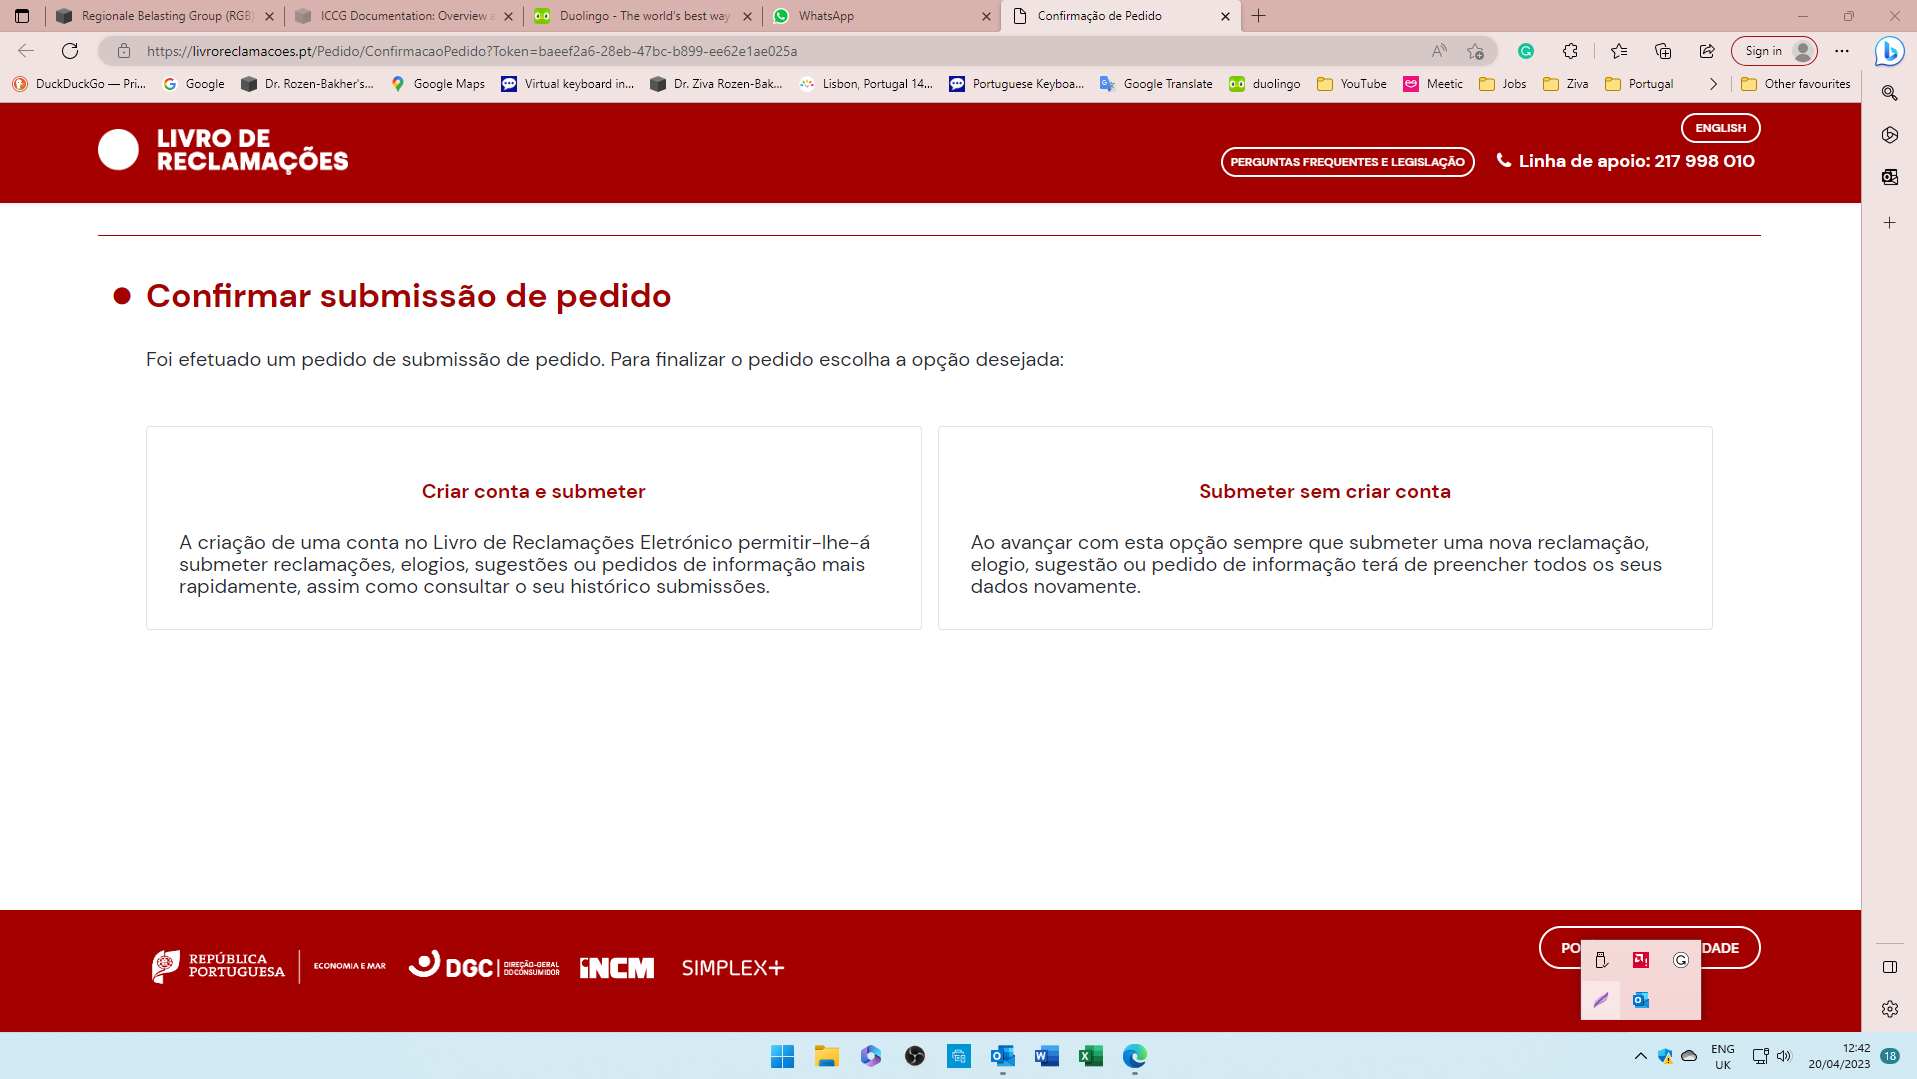This screenshot has width=1917, height=1079.
Task: Open the Extensions puzzle-piece icon
Action: coord(1570,51)
